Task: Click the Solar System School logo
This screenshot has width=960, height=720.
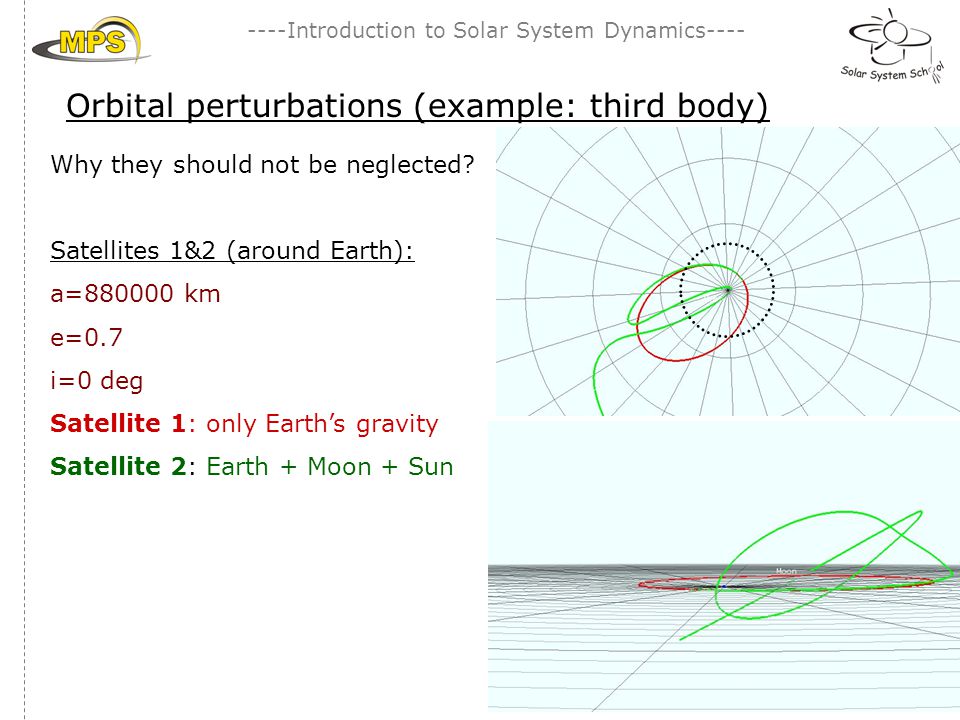Action: pyautogui.click(x=892, y=47)
